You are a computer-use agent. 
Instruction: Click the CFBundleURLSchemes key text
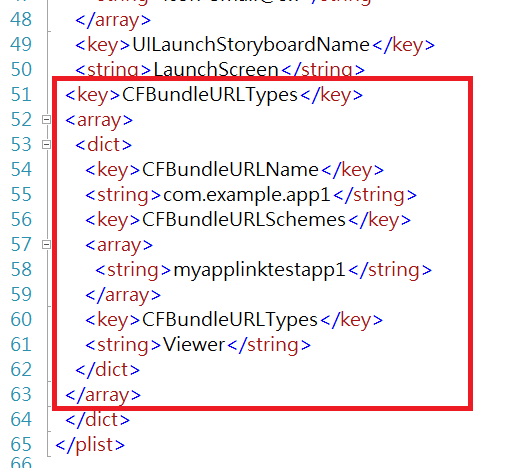point(244,220)
